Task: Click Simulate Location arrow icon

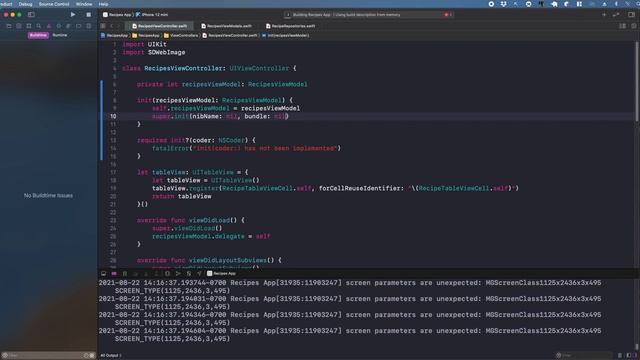Action: pyautogui.click(x=199, y=273)
